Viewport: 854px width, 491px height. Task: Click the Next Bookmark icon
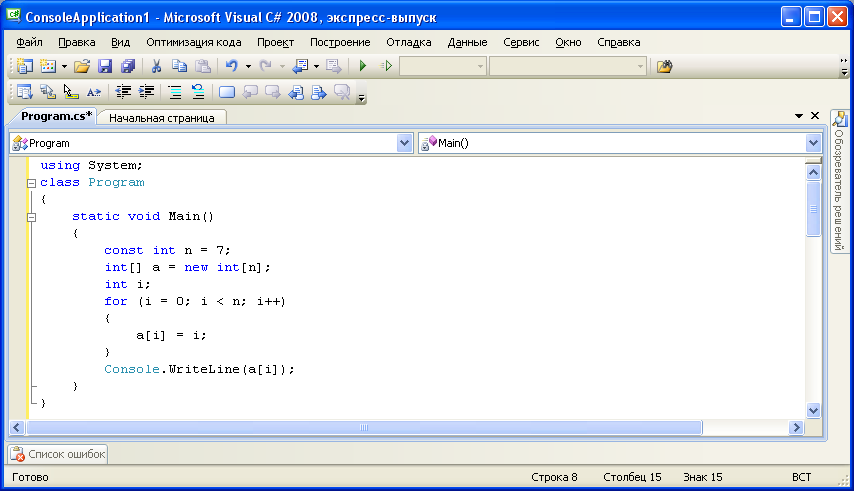273,92
